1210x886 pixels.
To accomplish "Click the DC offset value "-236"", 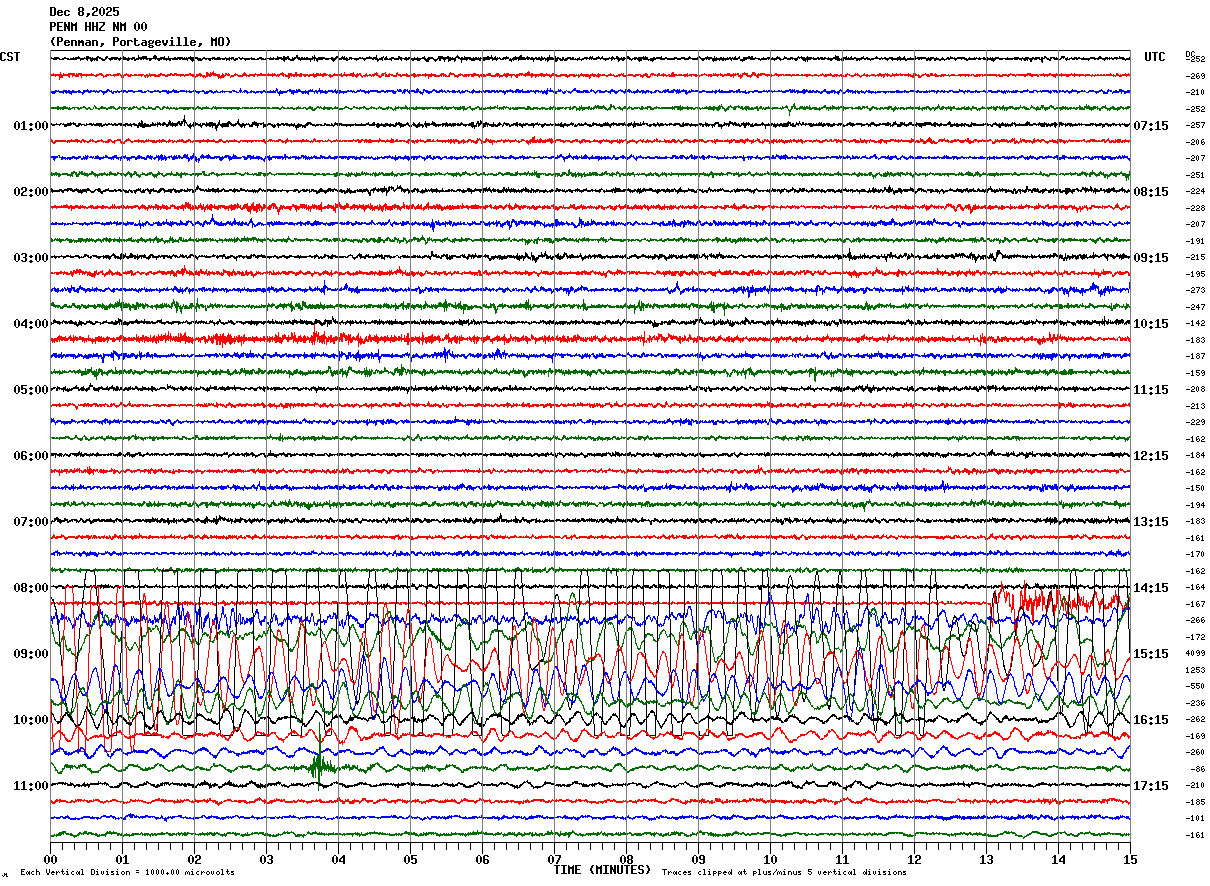I will tap(1195, 703).
